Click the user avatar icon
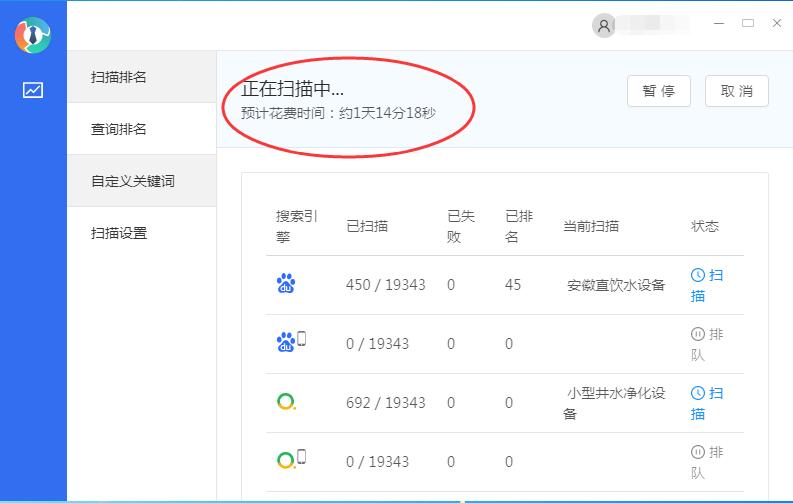Viewport: 793px width, 503px height. point(603,26)
